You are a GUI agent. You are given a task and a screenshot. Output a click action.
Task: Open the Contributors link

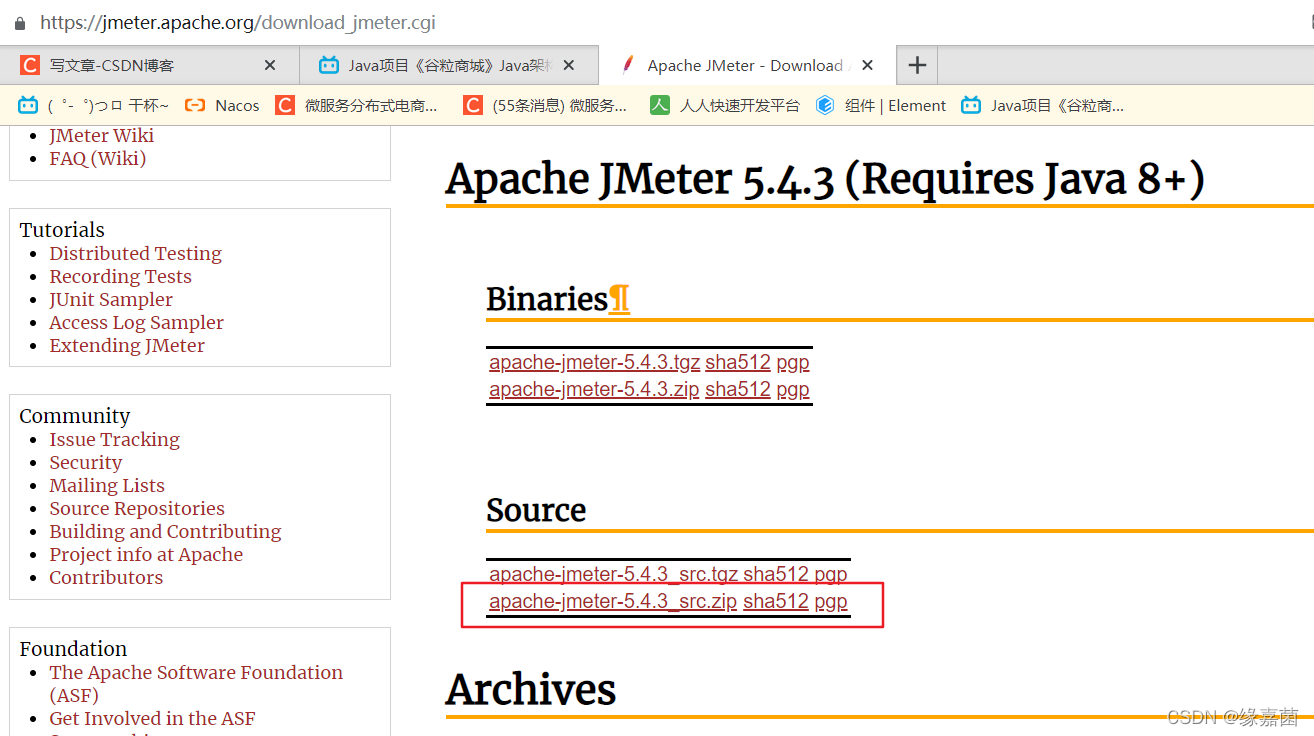point(106,577)
